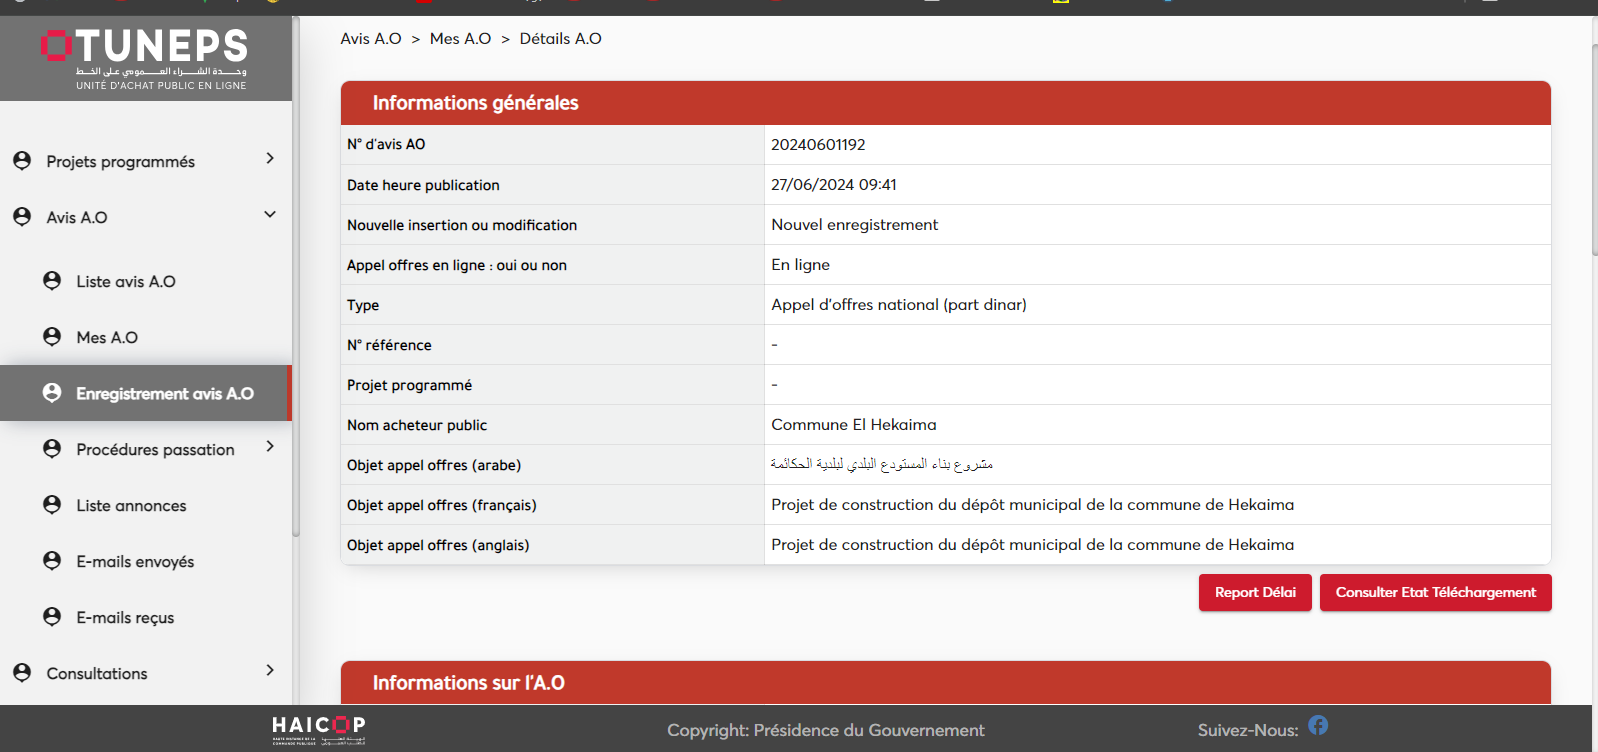Open Avis A.O menu item
This screenshot has width=1598, height=752.
[x=77, y=218]
